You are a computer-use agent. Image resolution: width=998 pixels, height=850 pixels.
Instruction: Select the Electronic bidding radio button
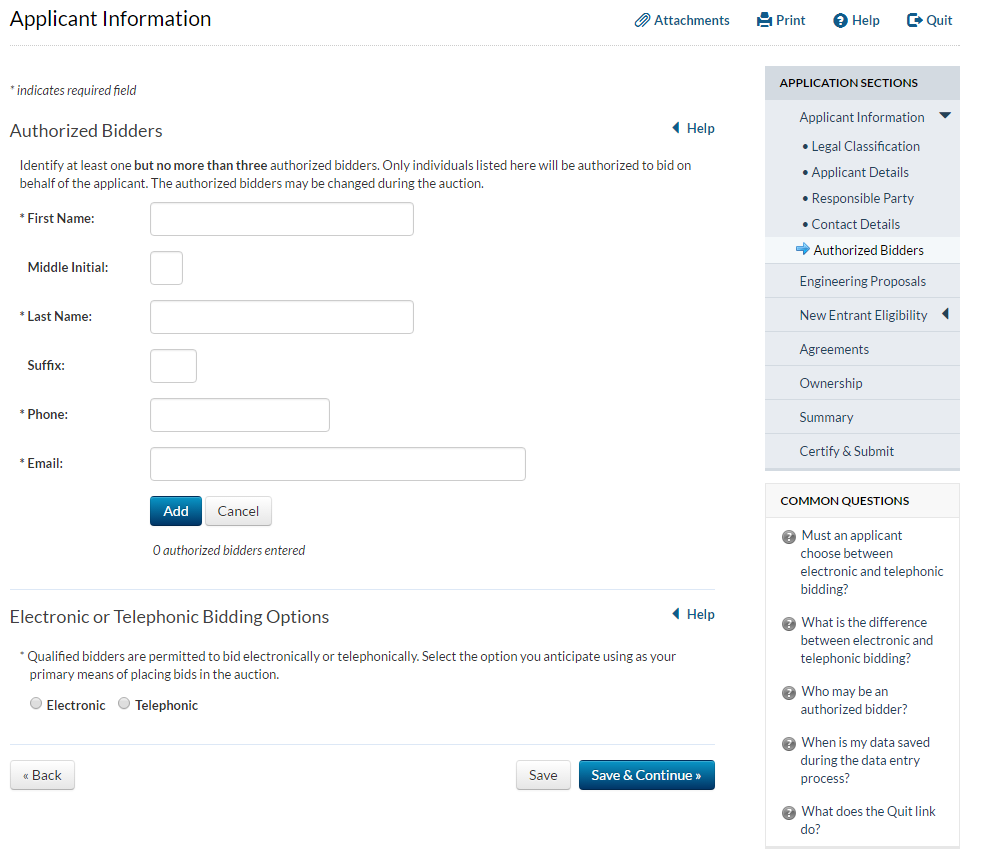point(37,704)
